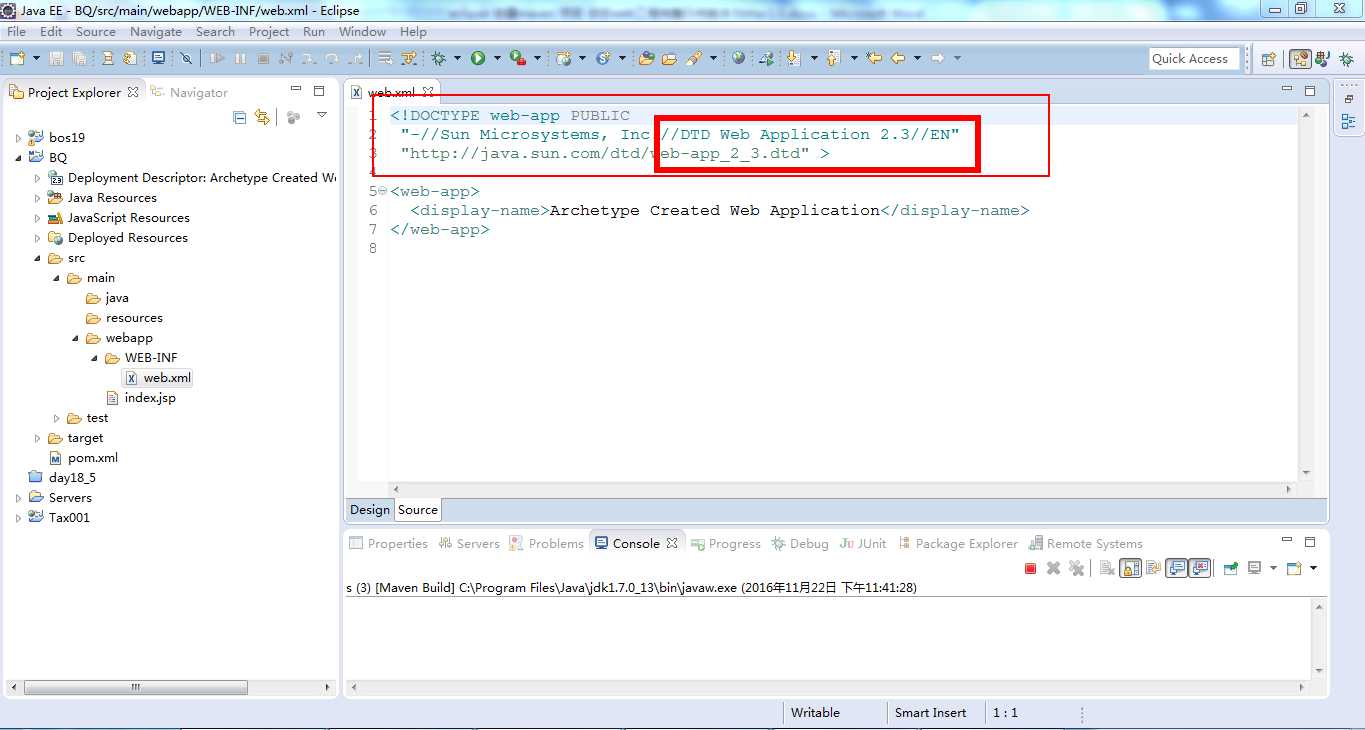The width and height of the screenshot is (1365, 730).
Task: Click the Quick Access search field
Action: pos(1194,59)
